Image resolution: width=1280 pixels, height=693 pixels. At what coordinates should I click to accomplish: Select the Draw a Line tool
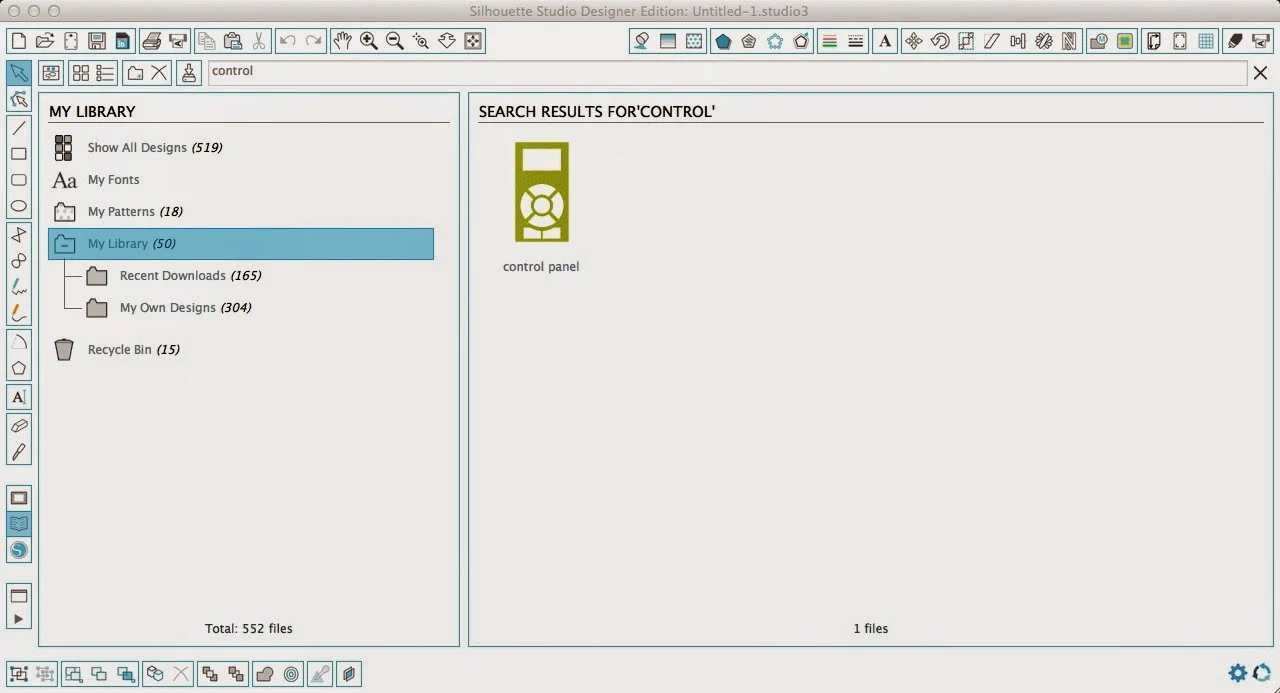click(18, 128)
